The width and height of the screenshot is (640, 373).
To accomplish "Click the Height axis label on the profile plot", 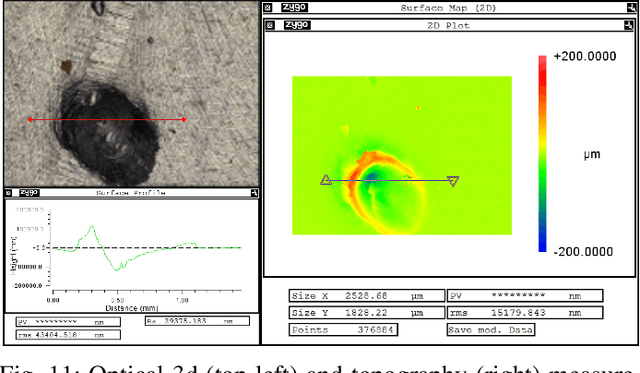I will coord(13,255).
